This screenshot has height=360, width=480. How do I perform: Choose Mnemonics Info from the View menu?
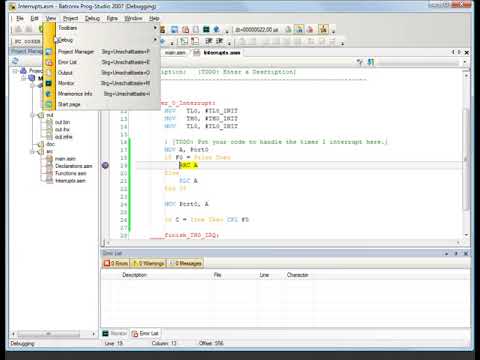[100, 94]
